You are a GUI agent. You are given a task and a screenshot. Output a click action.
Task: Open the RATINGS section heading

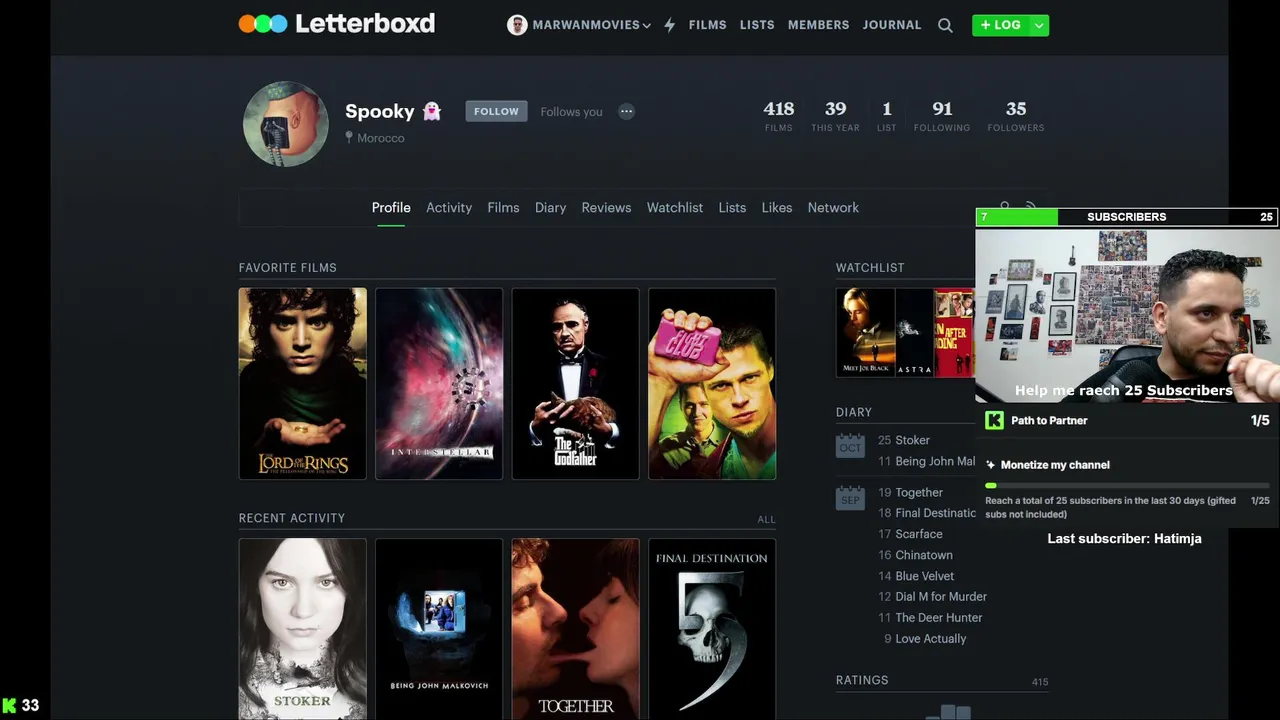862,680
